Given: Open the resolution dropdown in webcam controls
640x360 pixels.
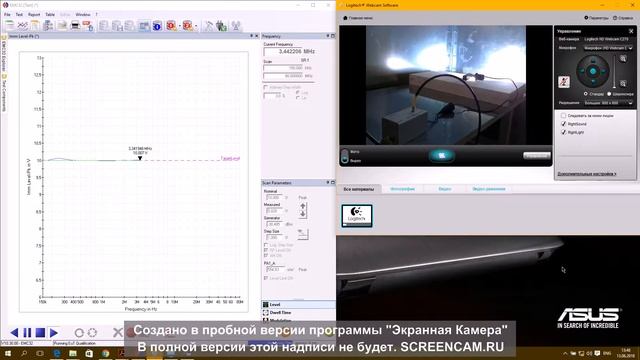Looking at the screenshot, I should (x=608, y=103).
